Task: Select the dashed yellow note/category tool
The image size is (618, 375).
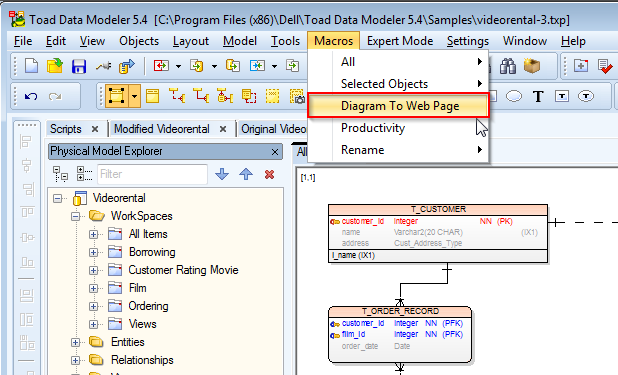Action: 272,96
